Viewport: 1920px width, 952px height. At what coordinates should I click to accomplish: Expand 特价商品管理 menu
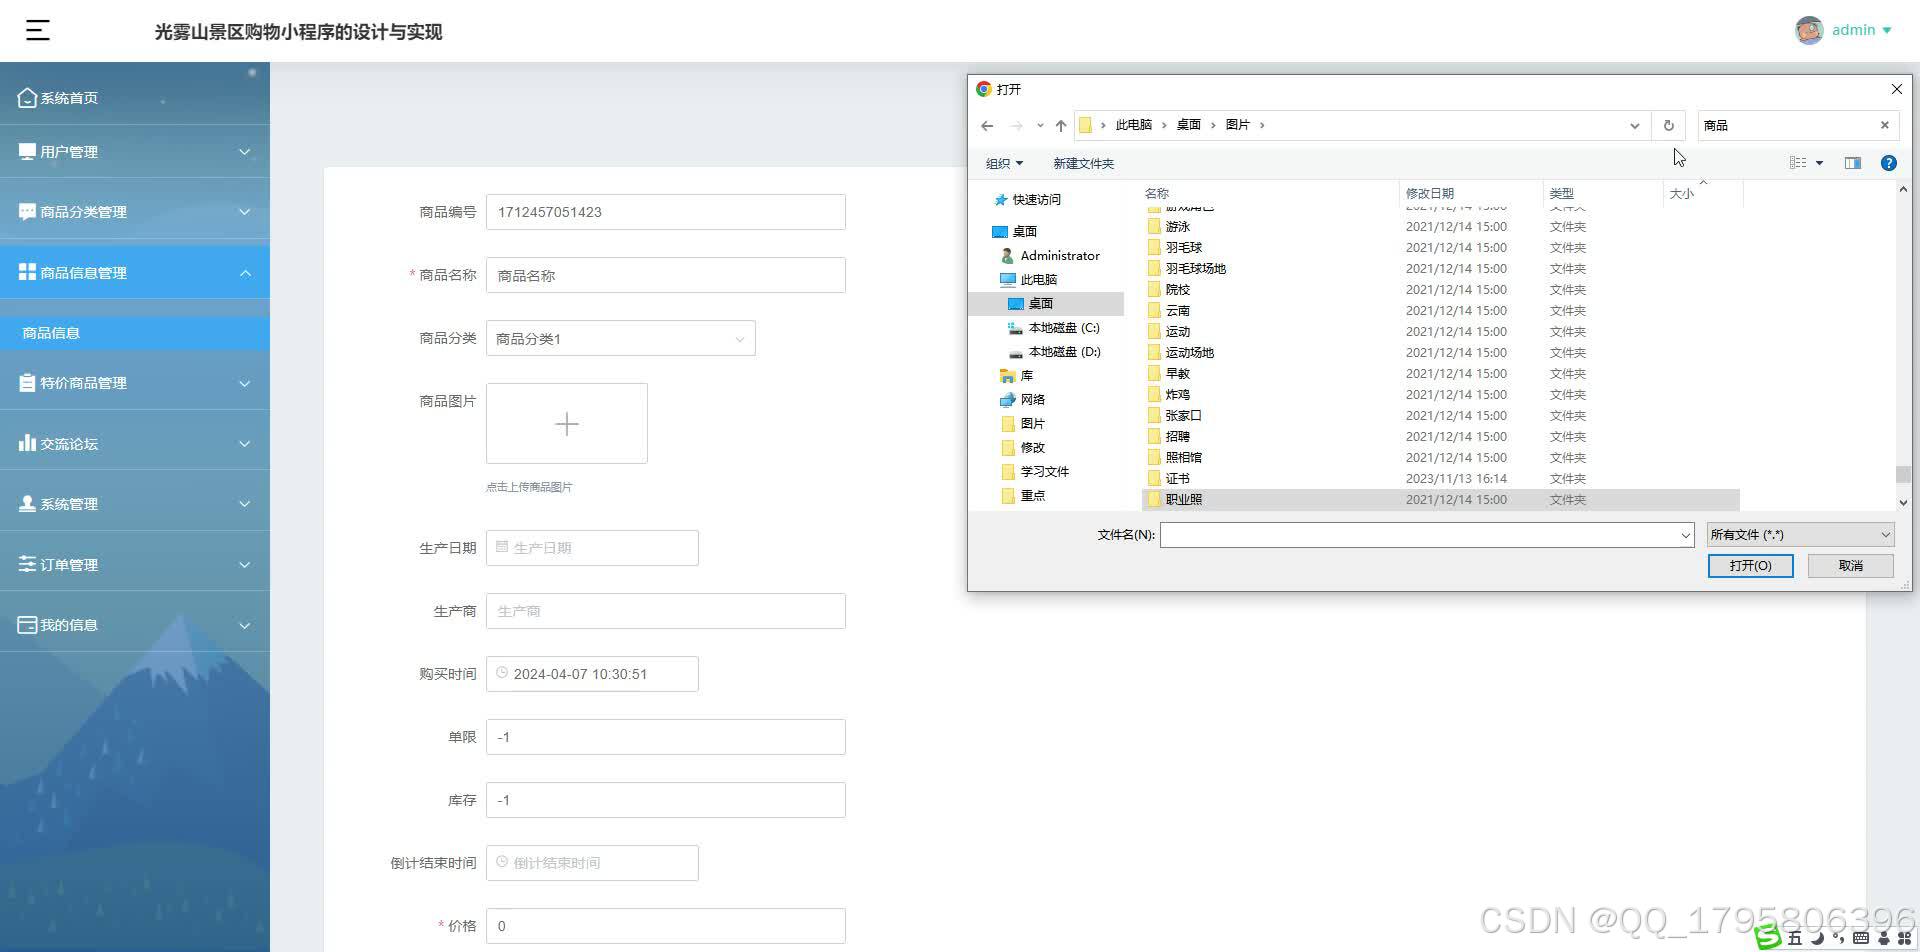point(135,383)
